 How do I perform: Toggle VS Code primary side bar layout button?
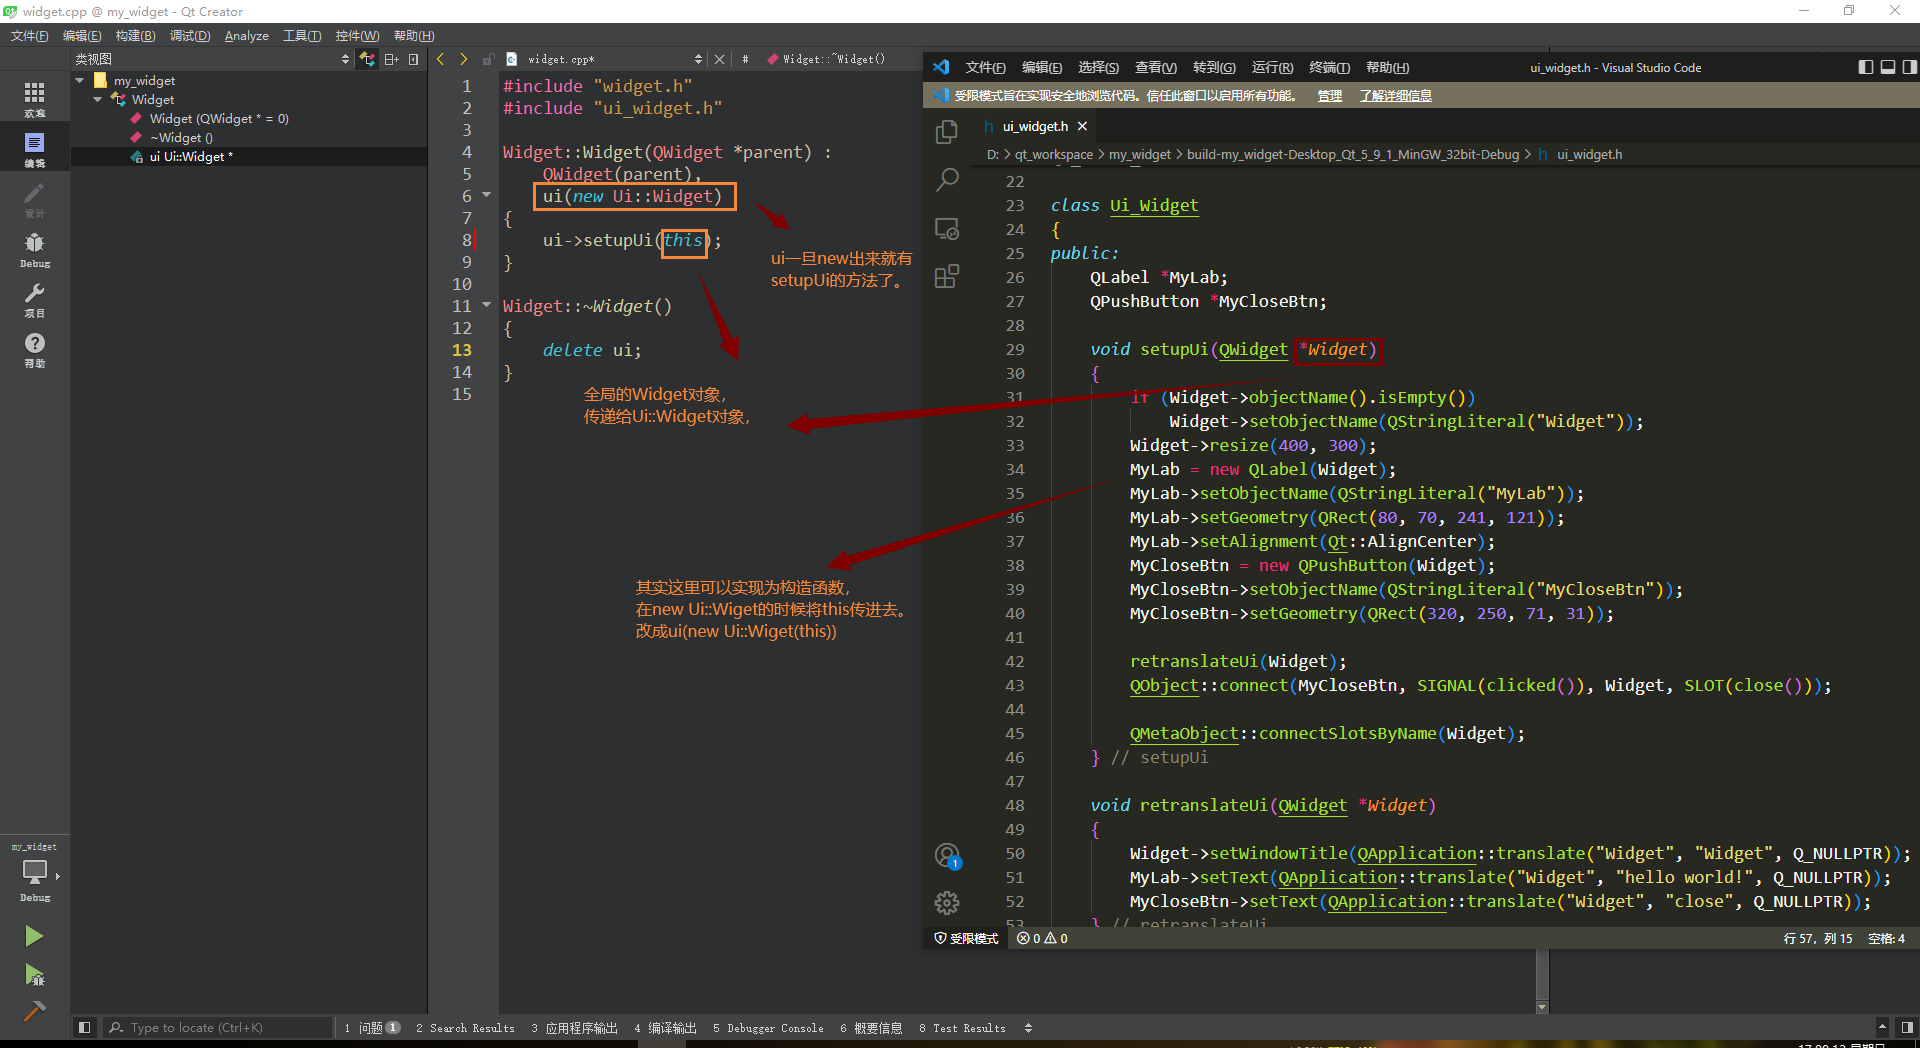click(1865, 67)
